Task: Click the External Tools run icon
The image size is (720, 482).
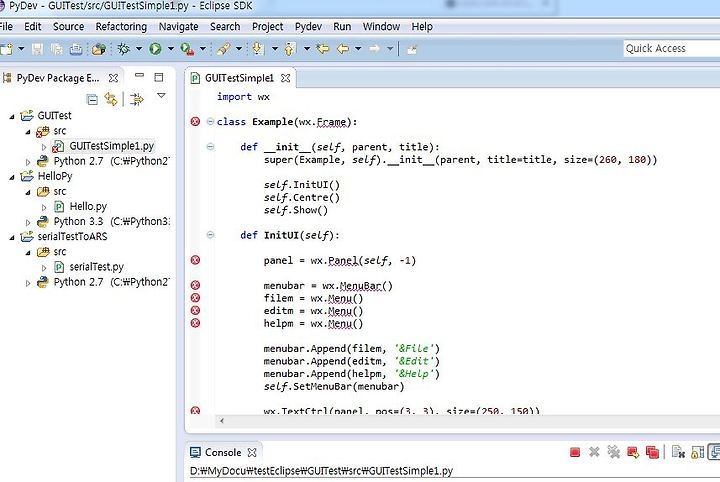Action: pos(187,49)
